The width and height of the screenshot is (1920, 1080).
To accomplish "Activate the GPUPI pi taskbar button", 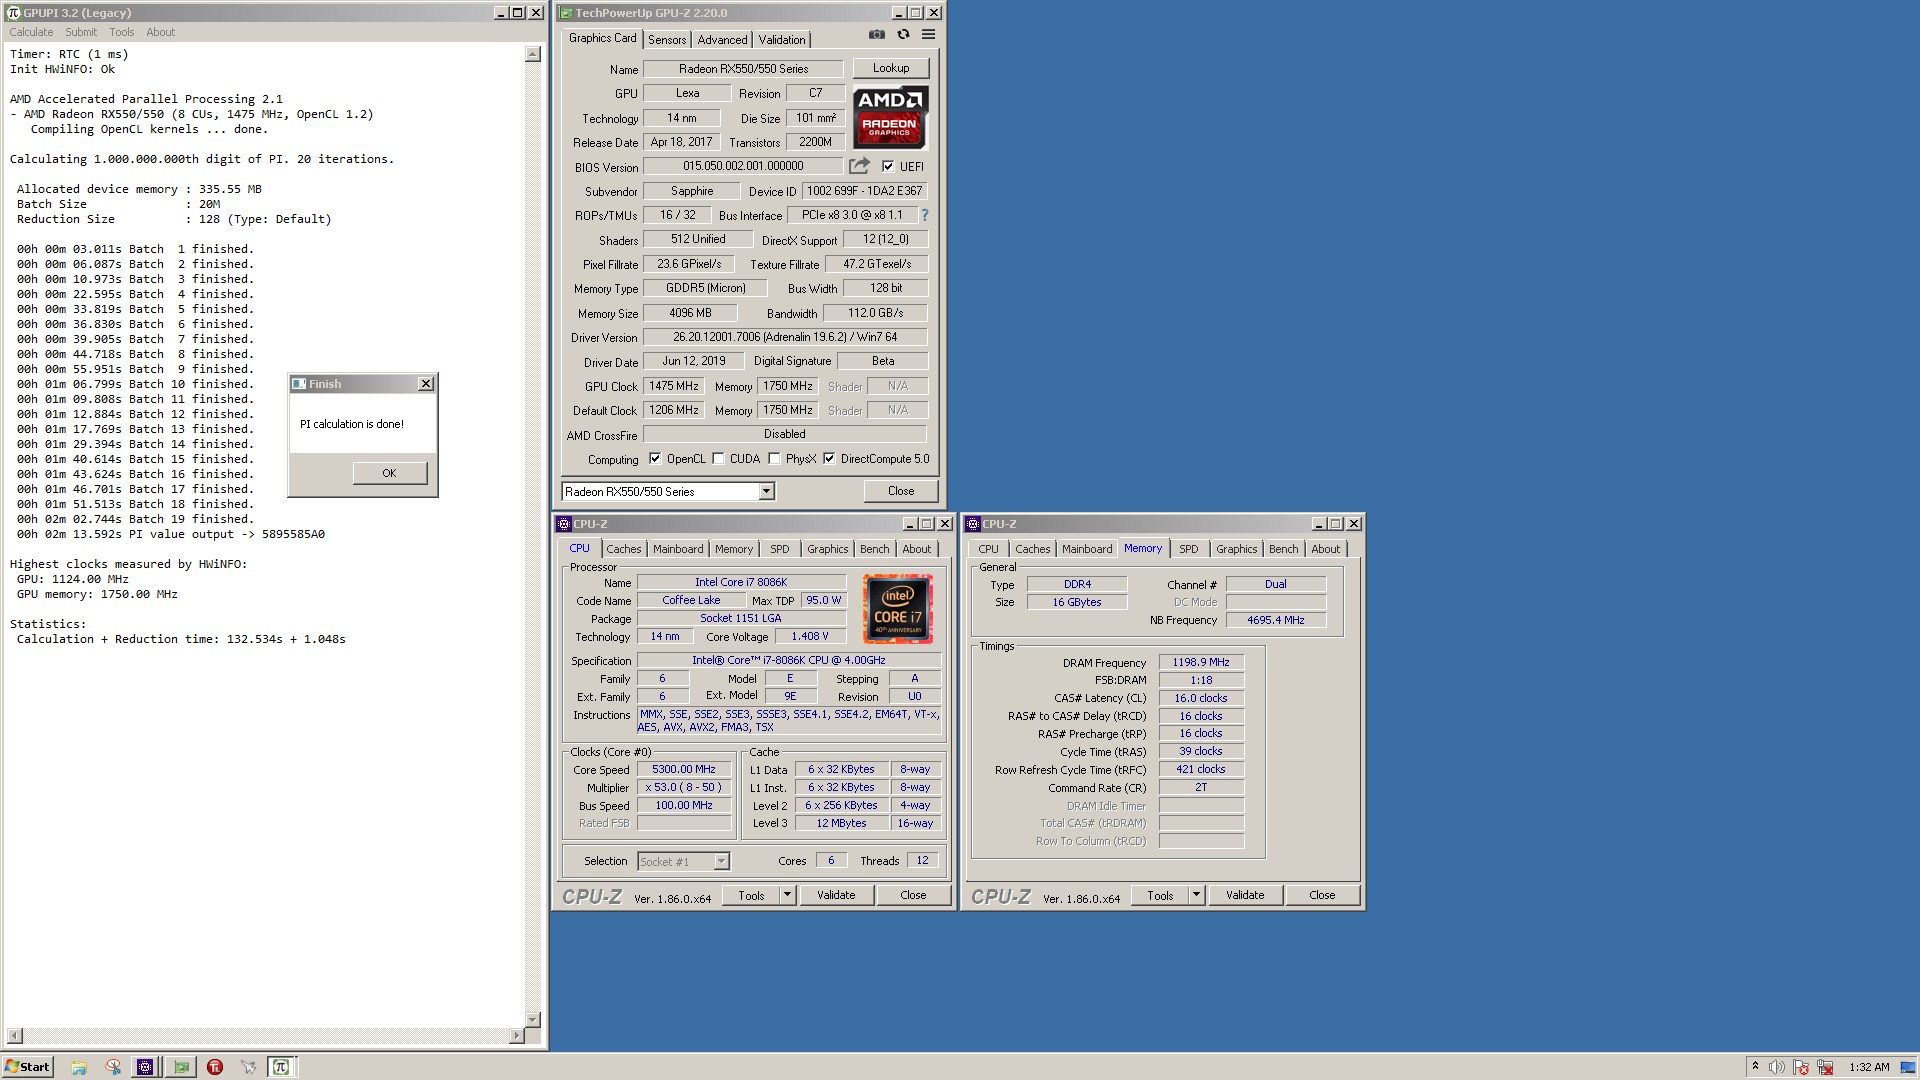I will coord(281,1067).
